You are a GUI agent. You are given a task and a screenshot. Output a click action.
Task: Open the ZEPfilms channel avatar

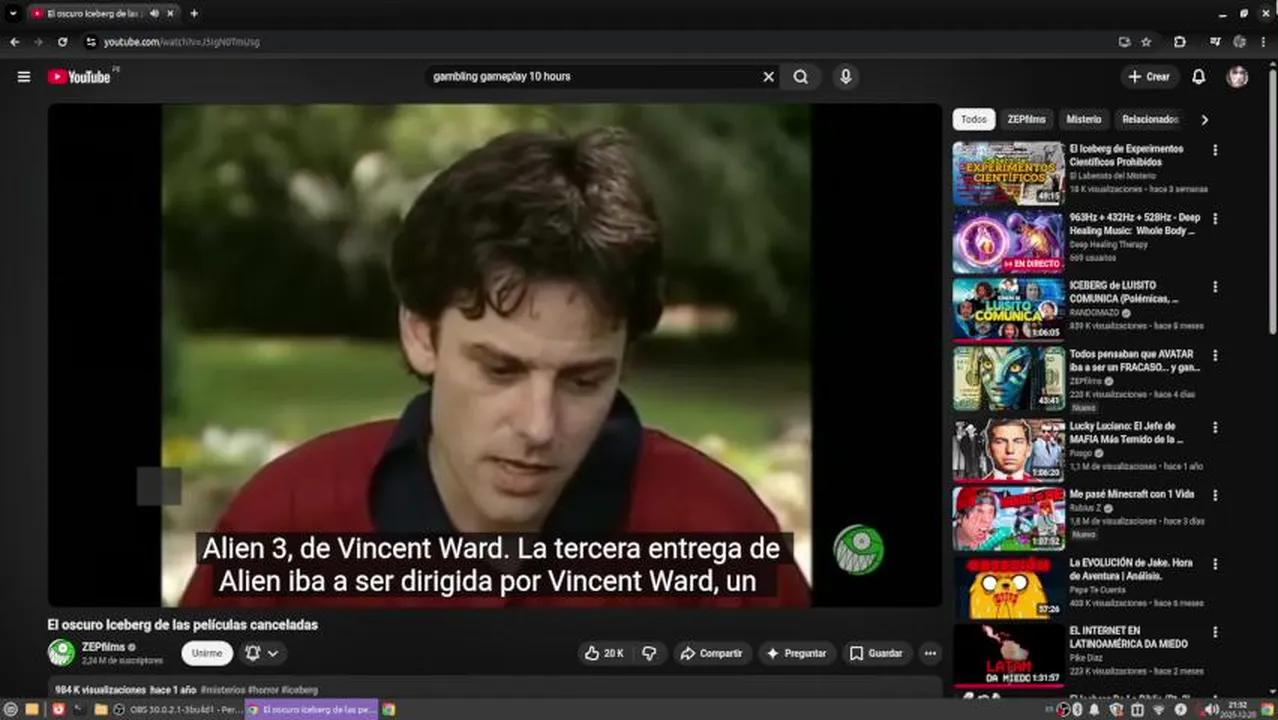coord(61,653)
